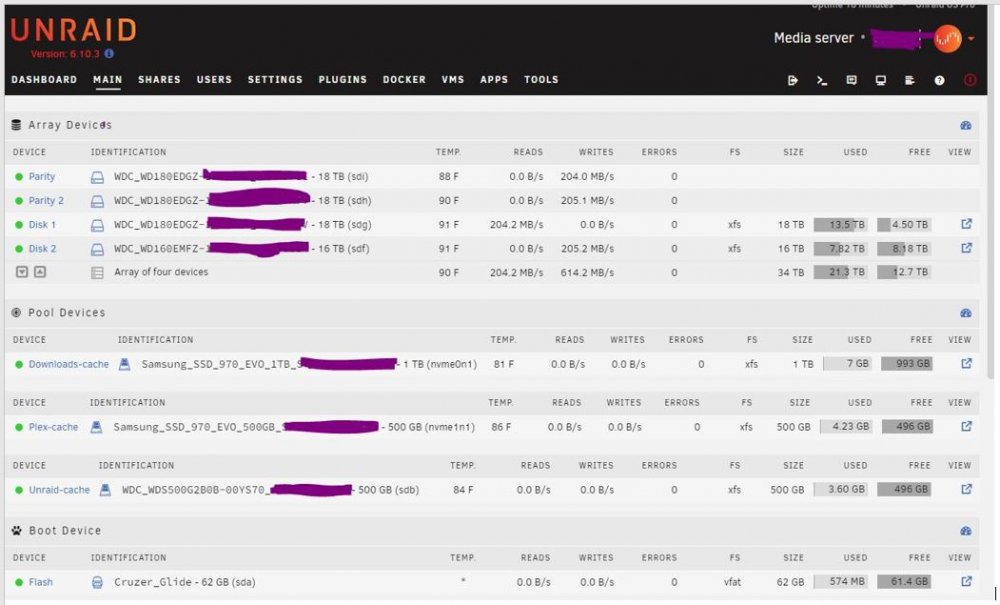Open the Downloads-cache pool link
The height and width of the screenshot is (605, 1000).
click(69, 365)
